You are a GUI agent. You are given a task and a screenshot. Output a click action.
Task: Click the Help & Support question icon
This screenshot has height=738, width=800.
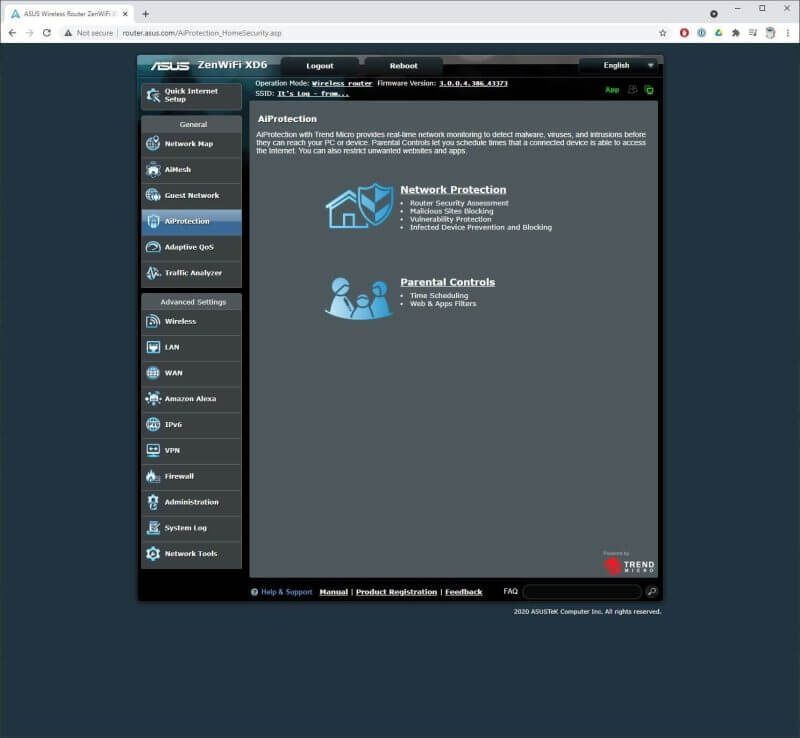tap(254, 592)
